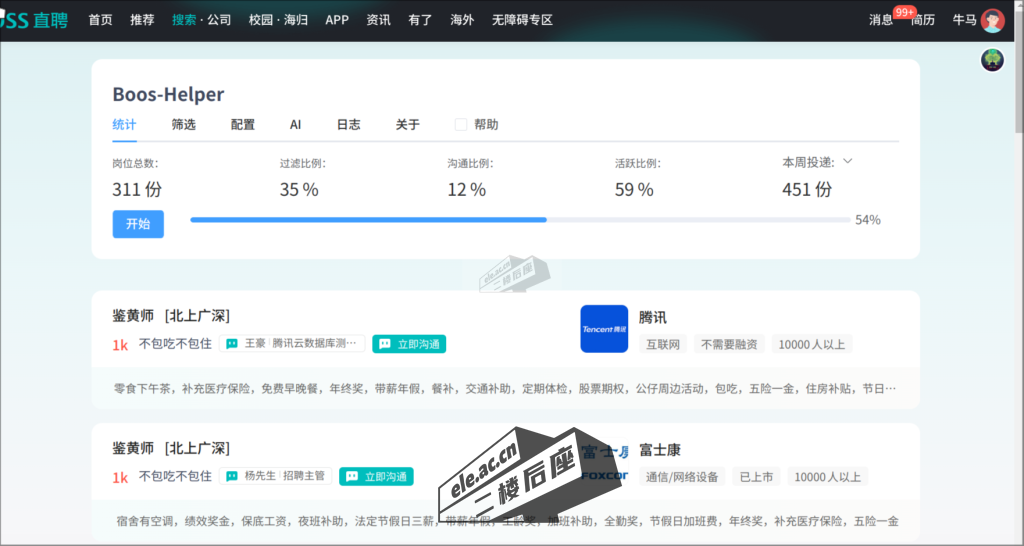This screenshot has width=1024, height=546.
Task: Open the 鉴黄师 job title at Tencent
Action: (133, 316)
